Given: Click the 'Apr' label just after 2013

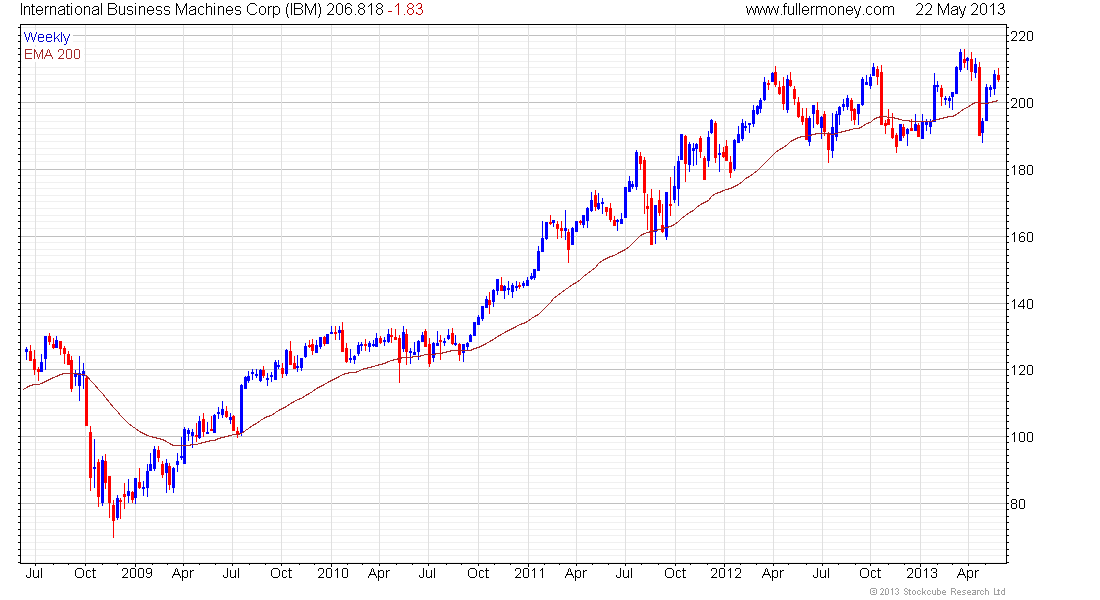Looking at the screenshot, I should coord(968,573).
